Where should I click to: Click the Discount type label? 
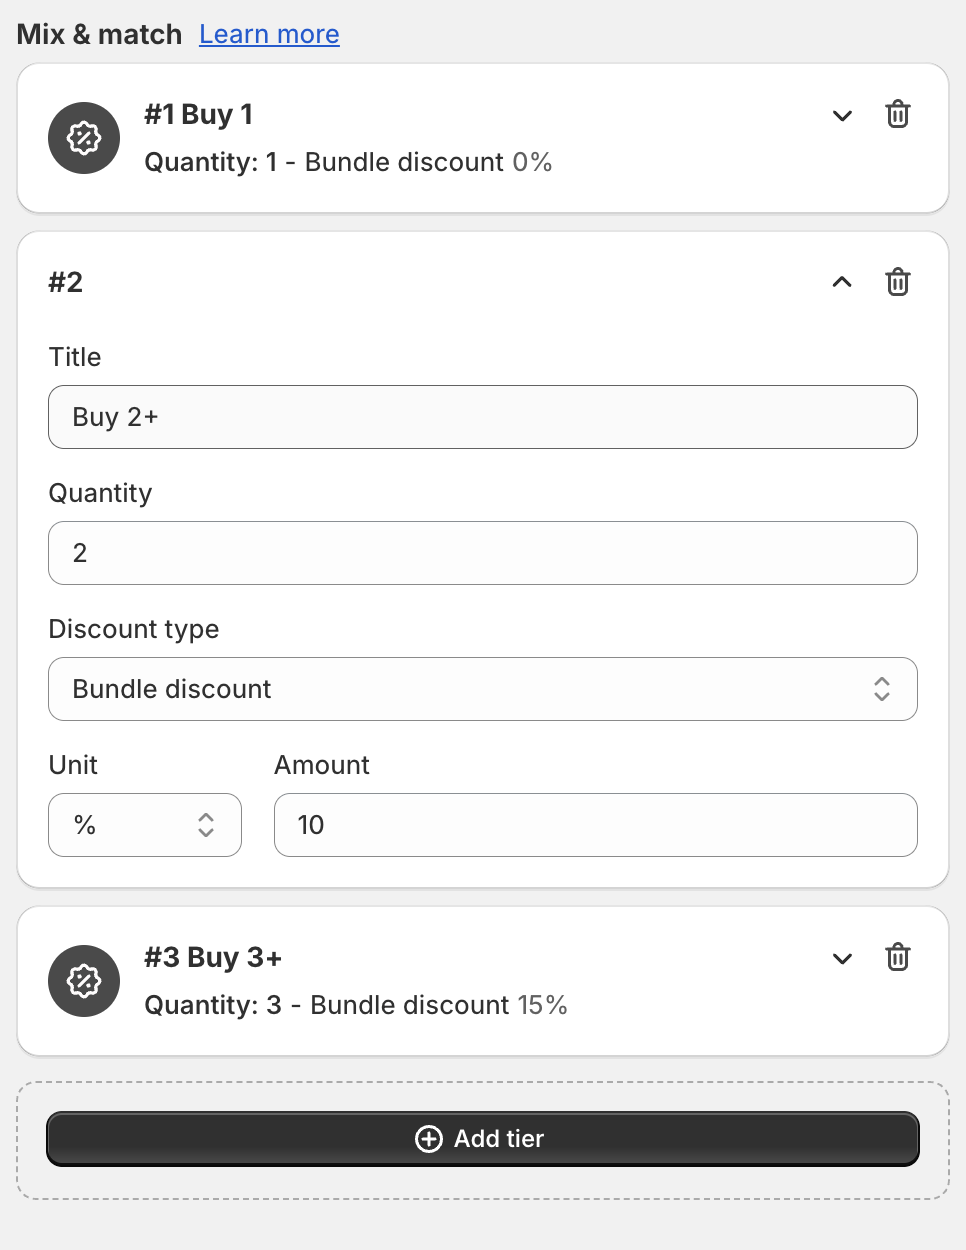click(x=134, y=629)
